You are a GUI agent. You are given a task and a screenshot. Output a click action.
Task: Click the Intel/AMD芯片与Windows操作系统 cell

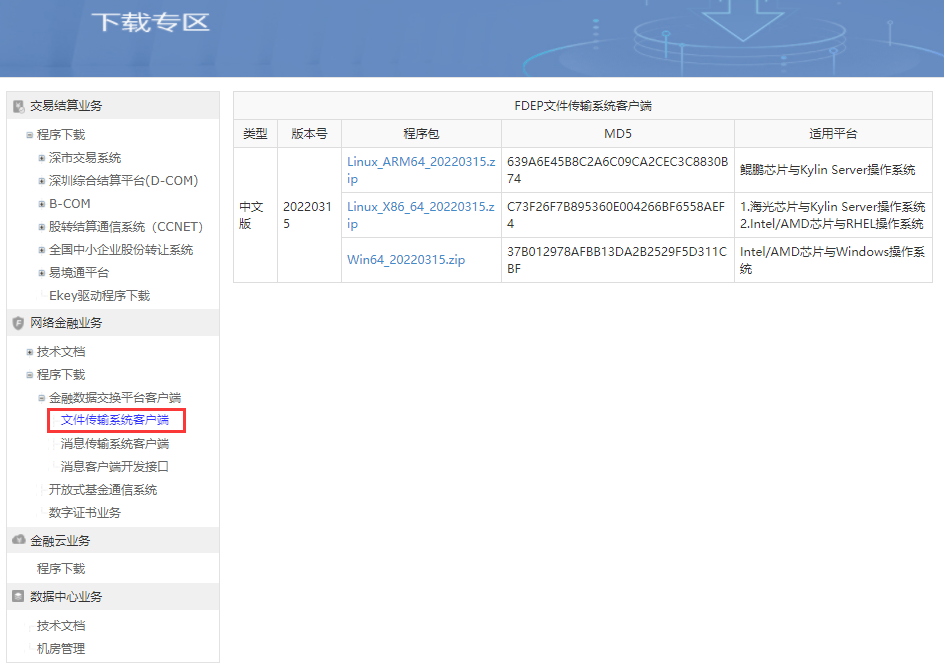pos(832,260)
